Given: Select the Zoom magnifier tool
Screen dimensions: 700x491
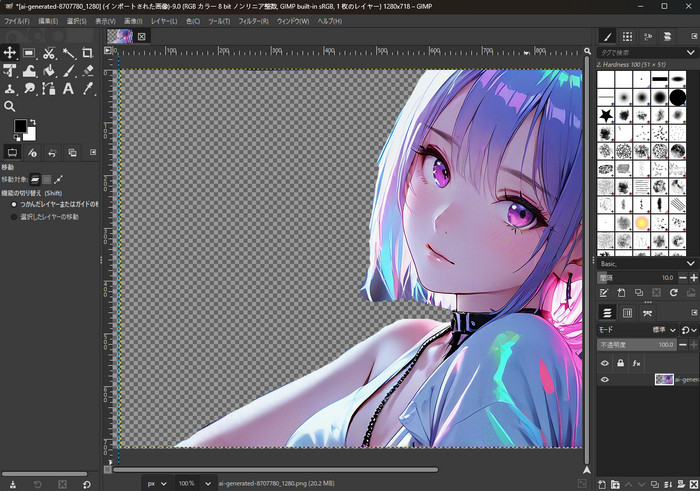Looking at the screenshot, I should (x=10, y=106).
